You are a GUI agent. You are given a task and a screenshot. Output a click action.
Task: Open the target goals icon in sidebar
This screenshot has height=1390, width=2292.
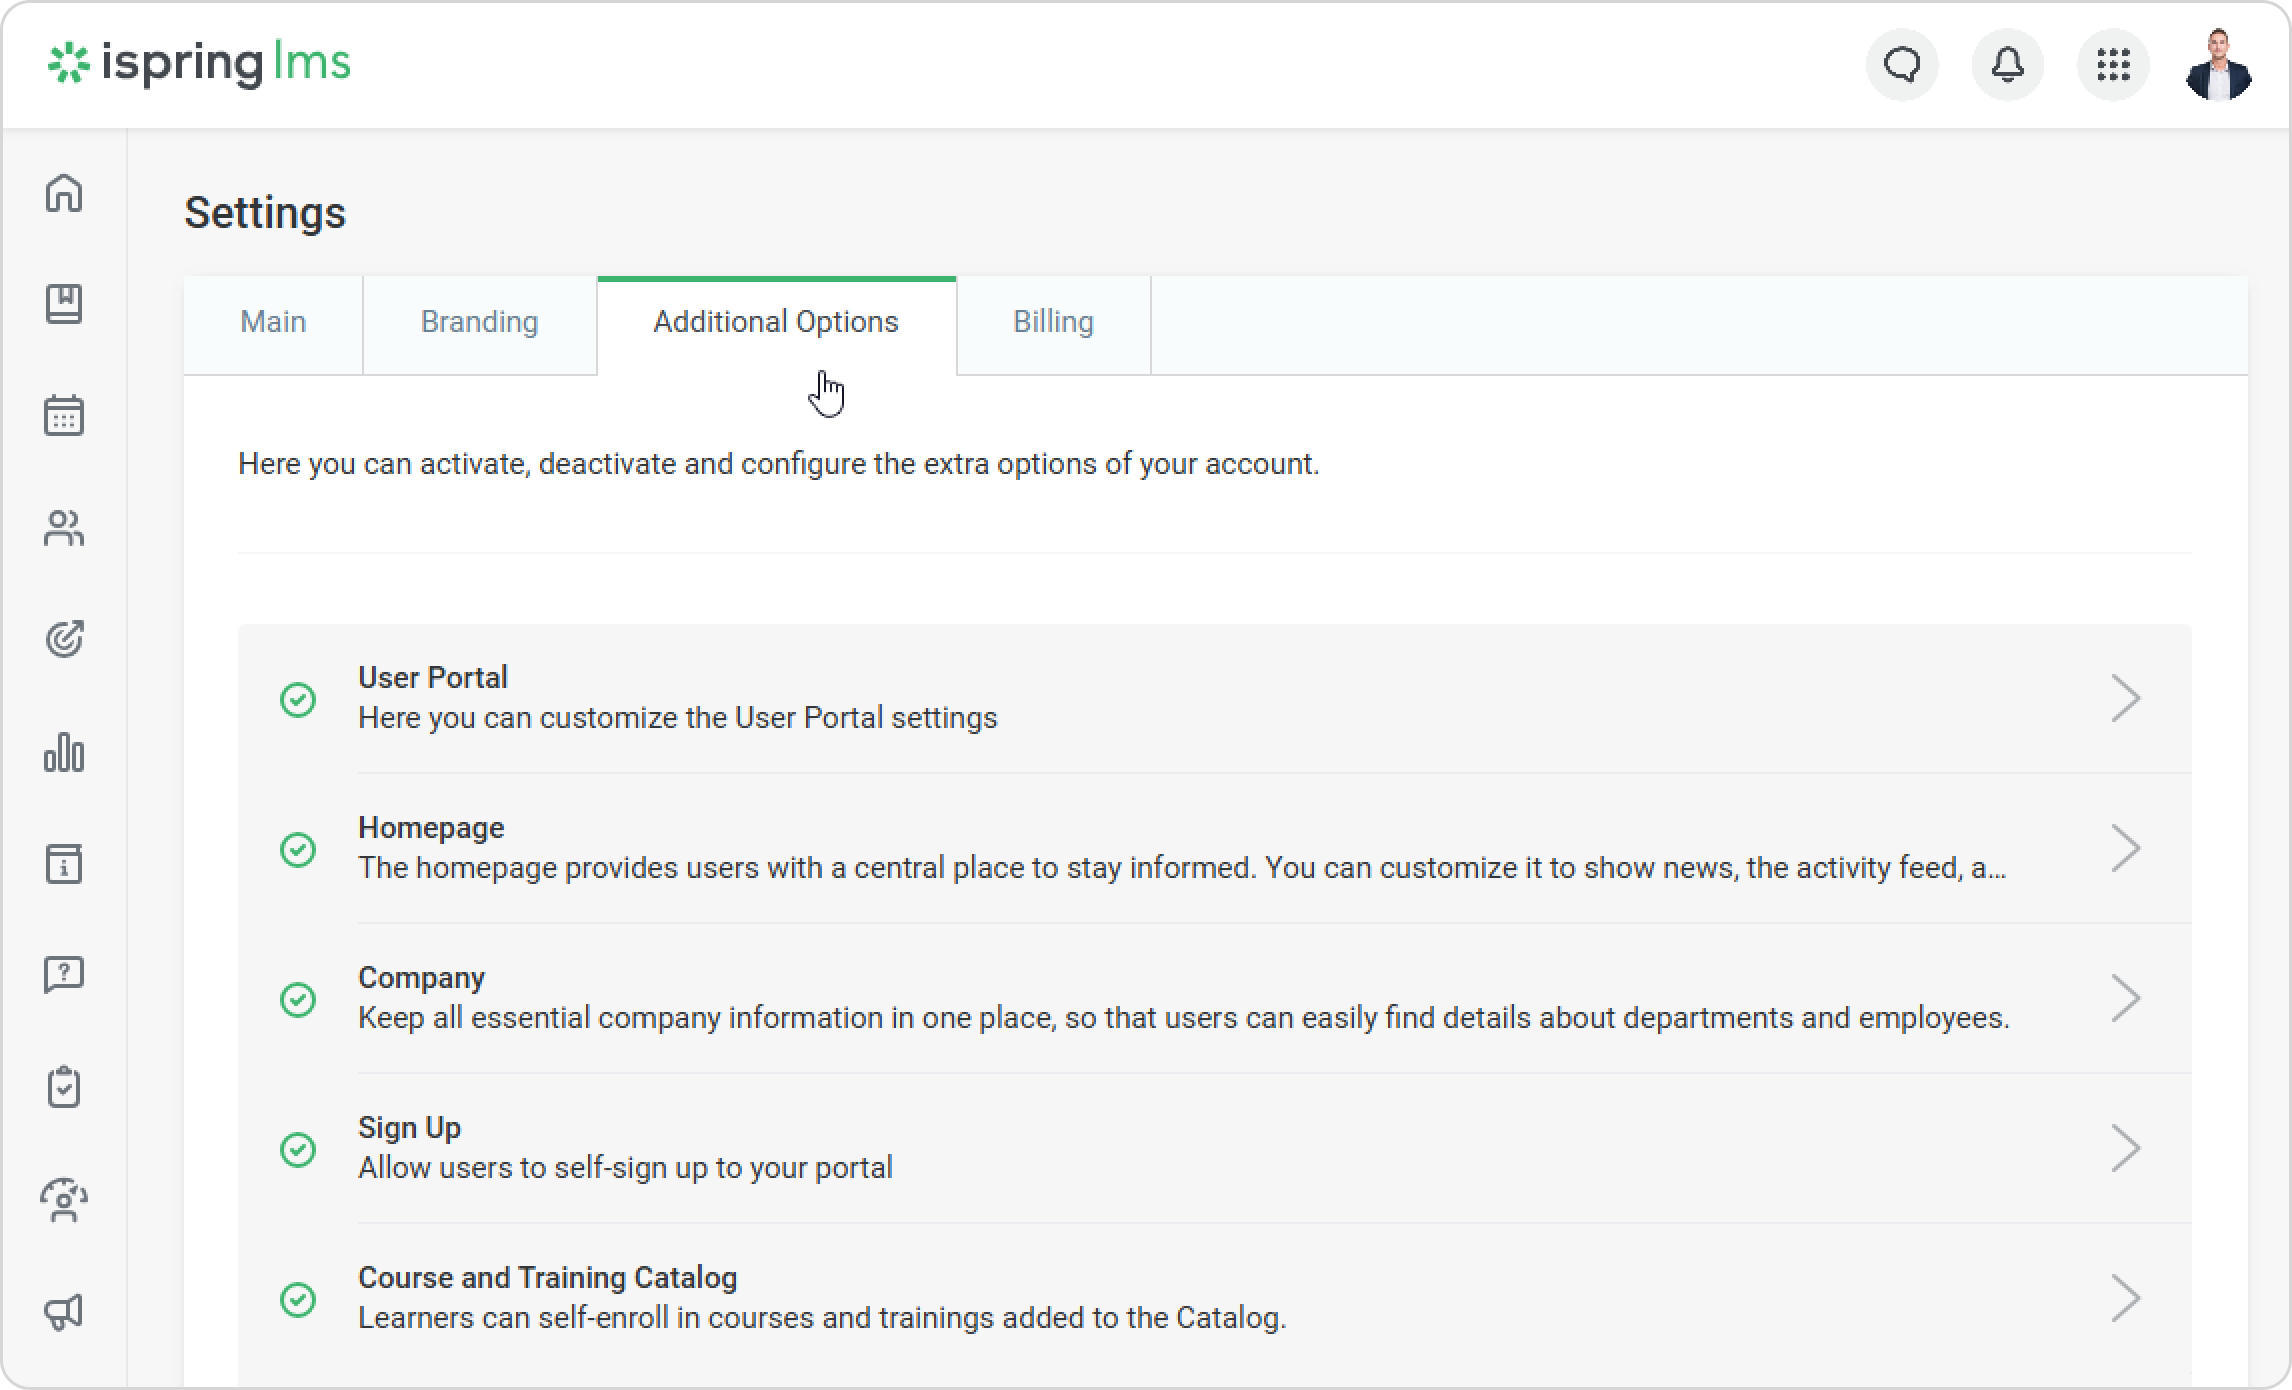(x=64, y=639)
